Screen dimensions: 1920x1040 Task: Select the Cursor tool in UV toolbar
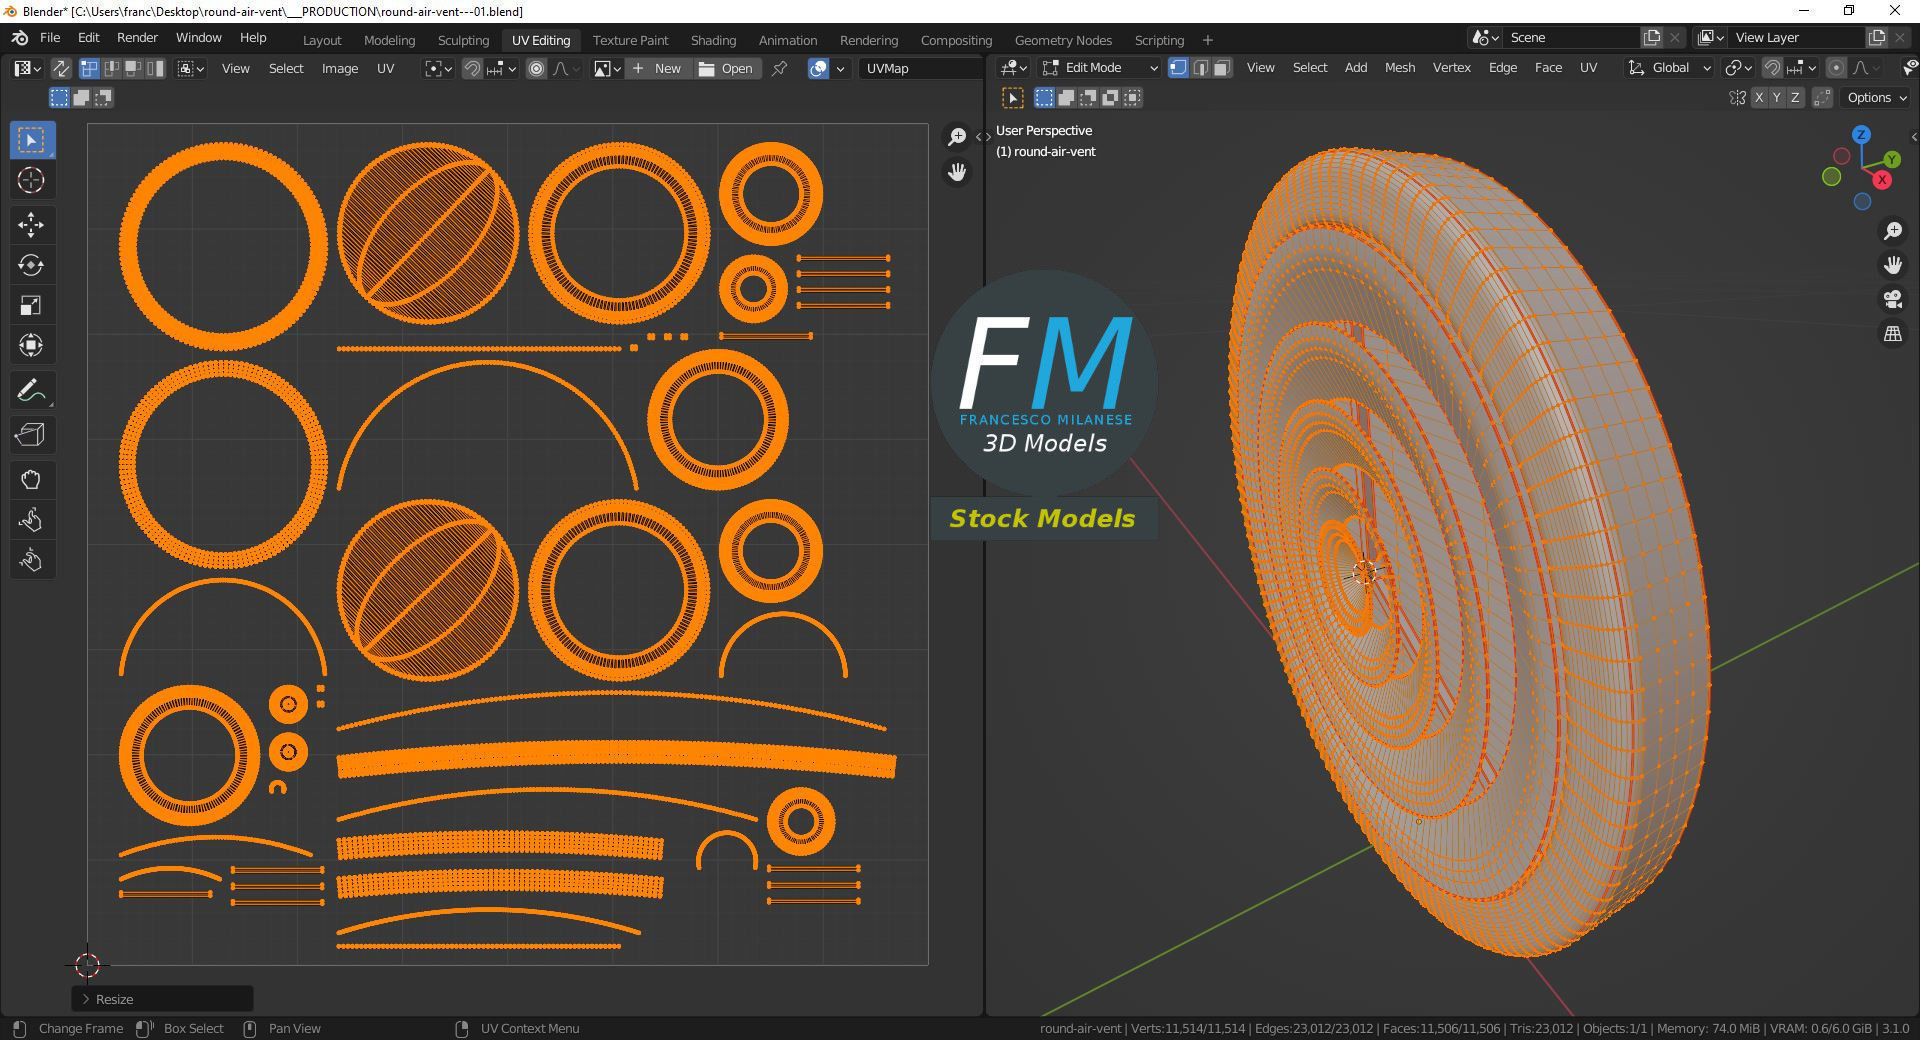point(31,180)
